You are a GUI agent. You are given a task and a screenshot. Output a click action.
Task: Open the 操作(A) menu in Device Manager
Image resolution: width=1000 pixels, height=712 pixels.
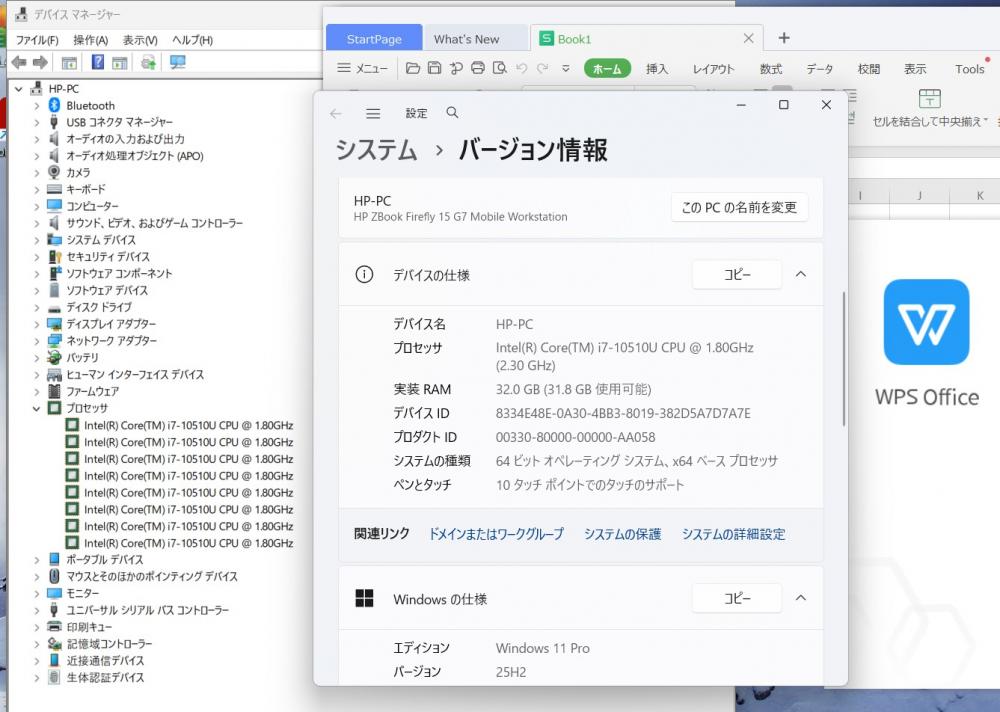pos(90,40)
